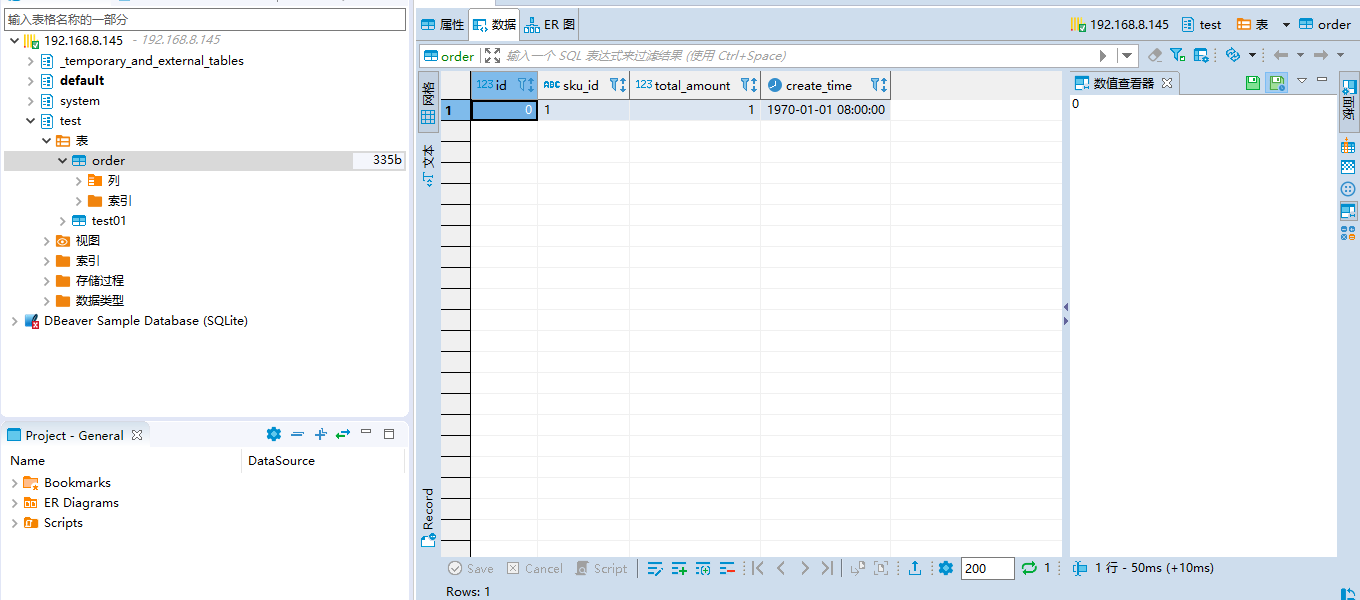Close the 数值查看器 tab
The height and width of the screenshot is (600, 1360).
coord(1167,83)
